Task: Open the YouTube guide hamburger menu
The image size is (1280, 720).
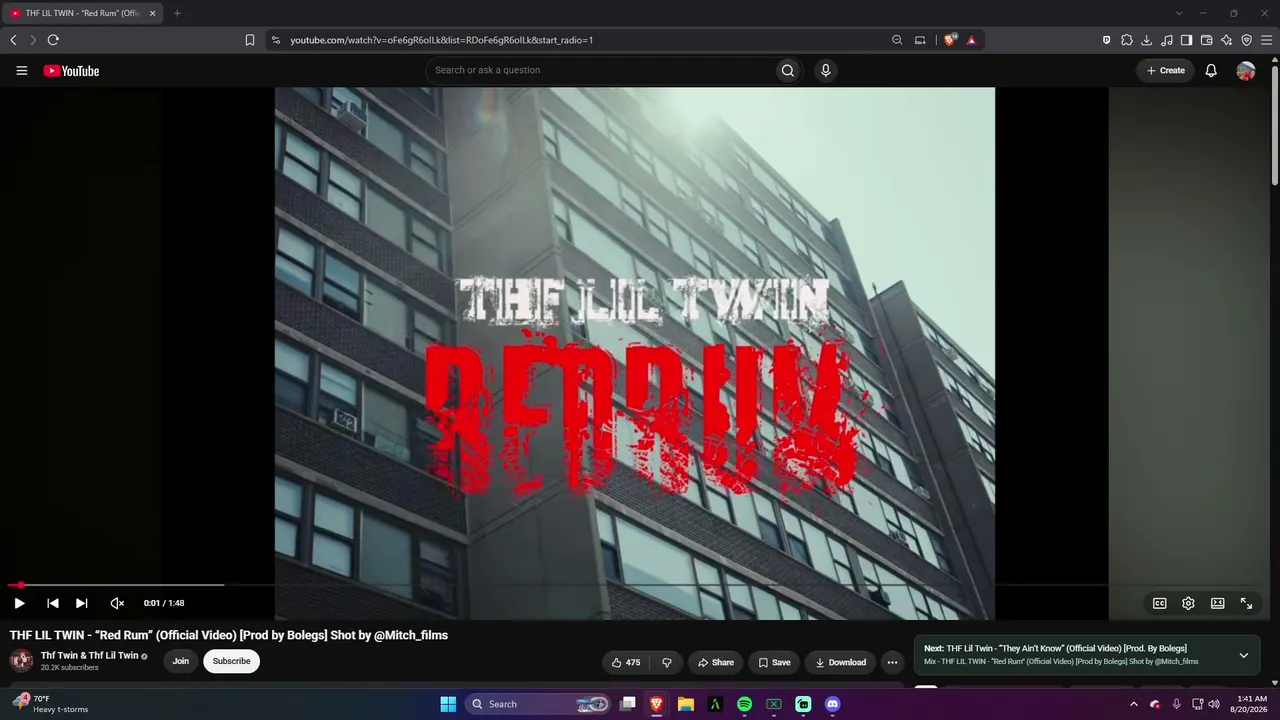Action: pos(21,71)
